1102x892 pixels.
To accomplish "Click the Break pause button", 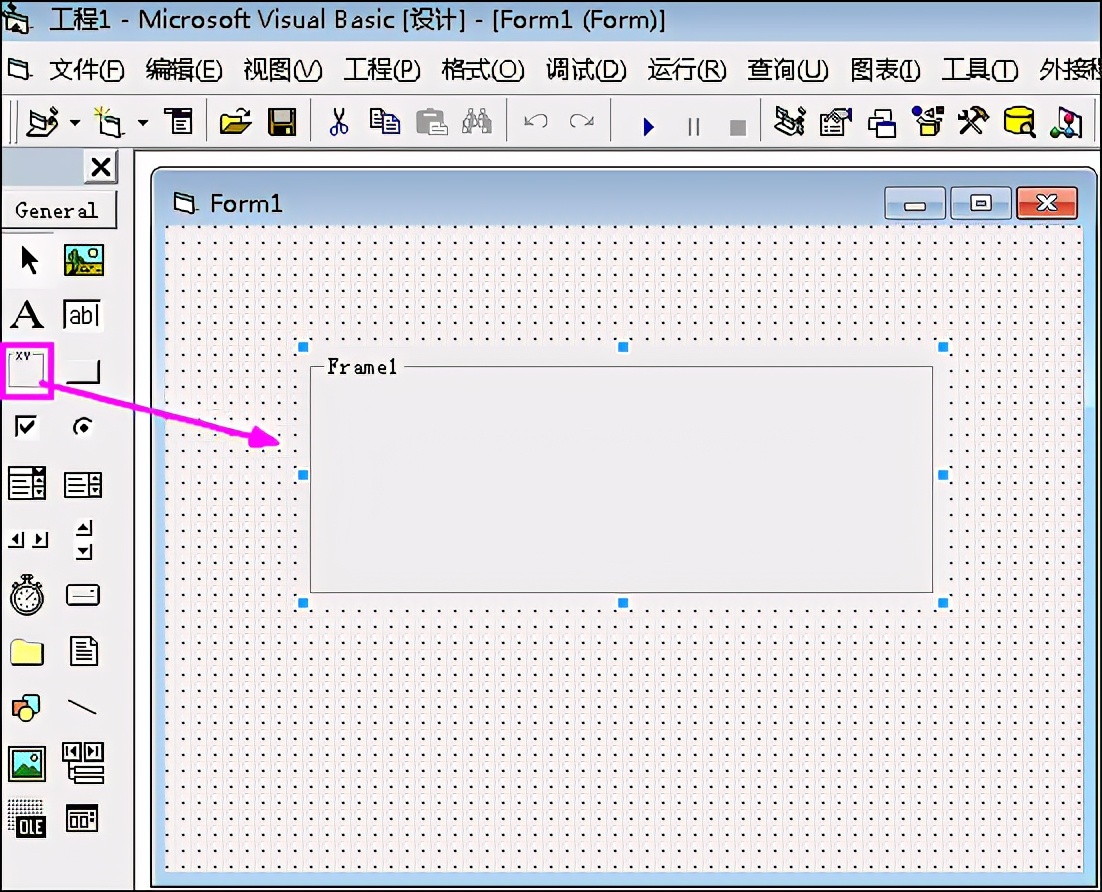I will 694,127.
